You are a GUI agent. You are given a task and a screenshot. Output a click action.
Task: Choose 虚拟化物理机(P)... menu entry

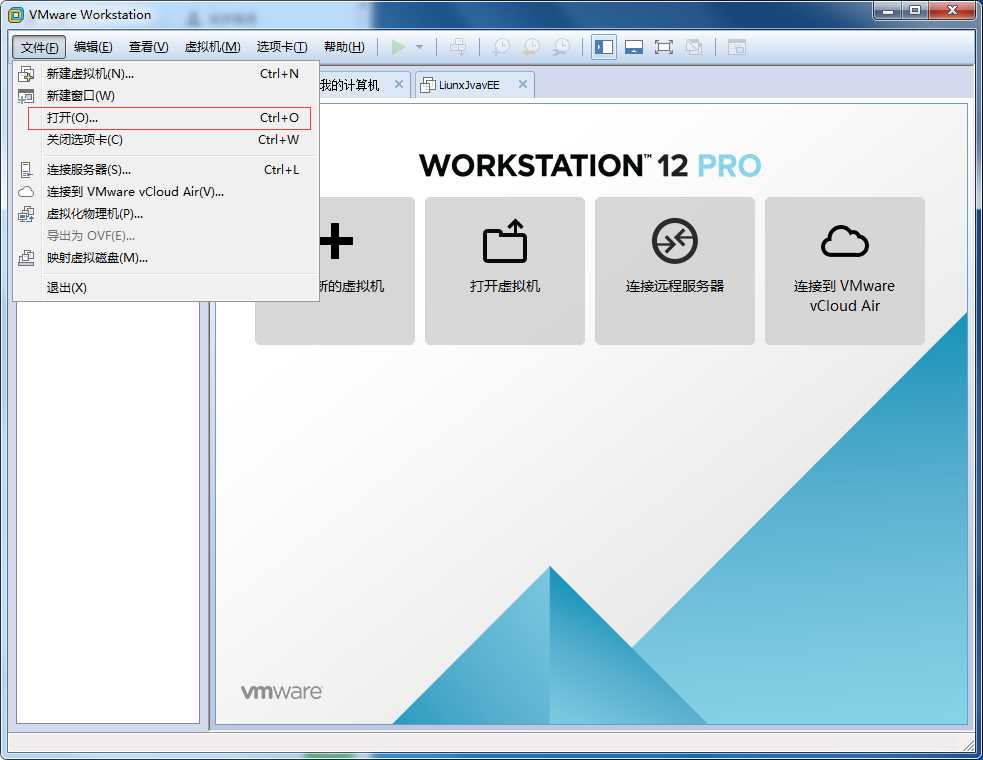click(167, 214)
